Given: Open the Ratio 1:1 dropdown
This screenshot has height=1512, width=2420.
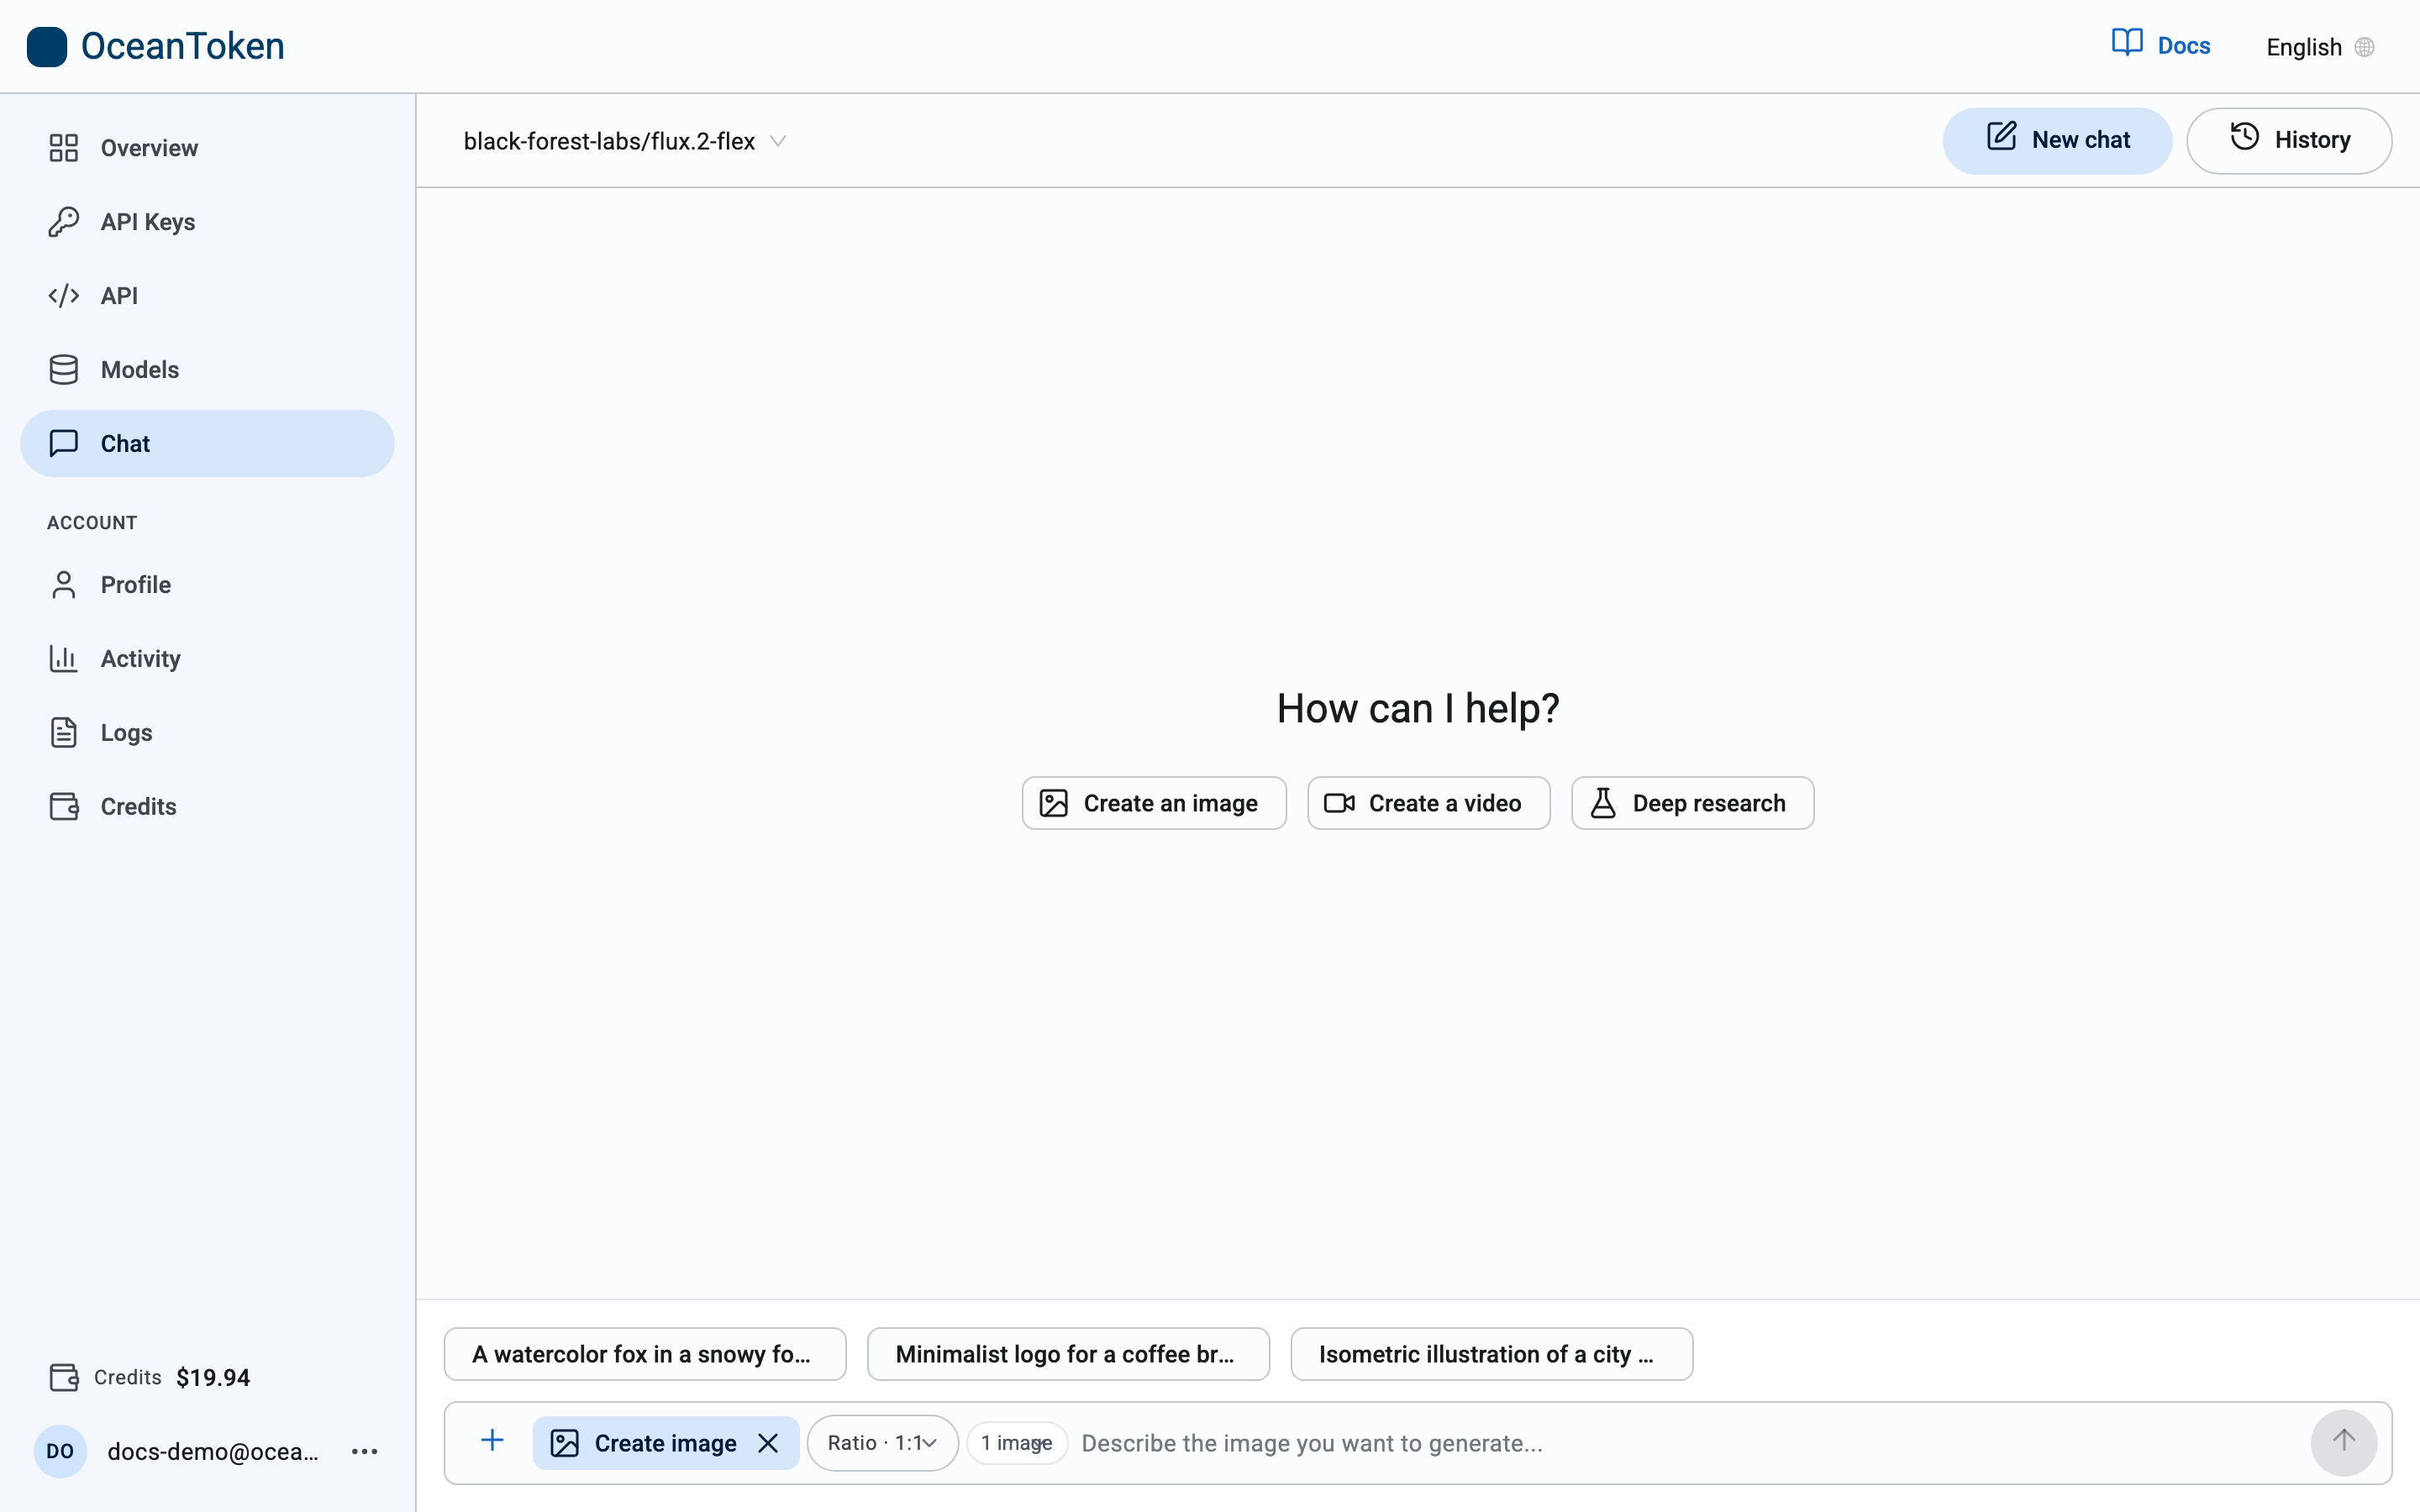Looking at the screenshot, I should click(x=882, y=1443).
